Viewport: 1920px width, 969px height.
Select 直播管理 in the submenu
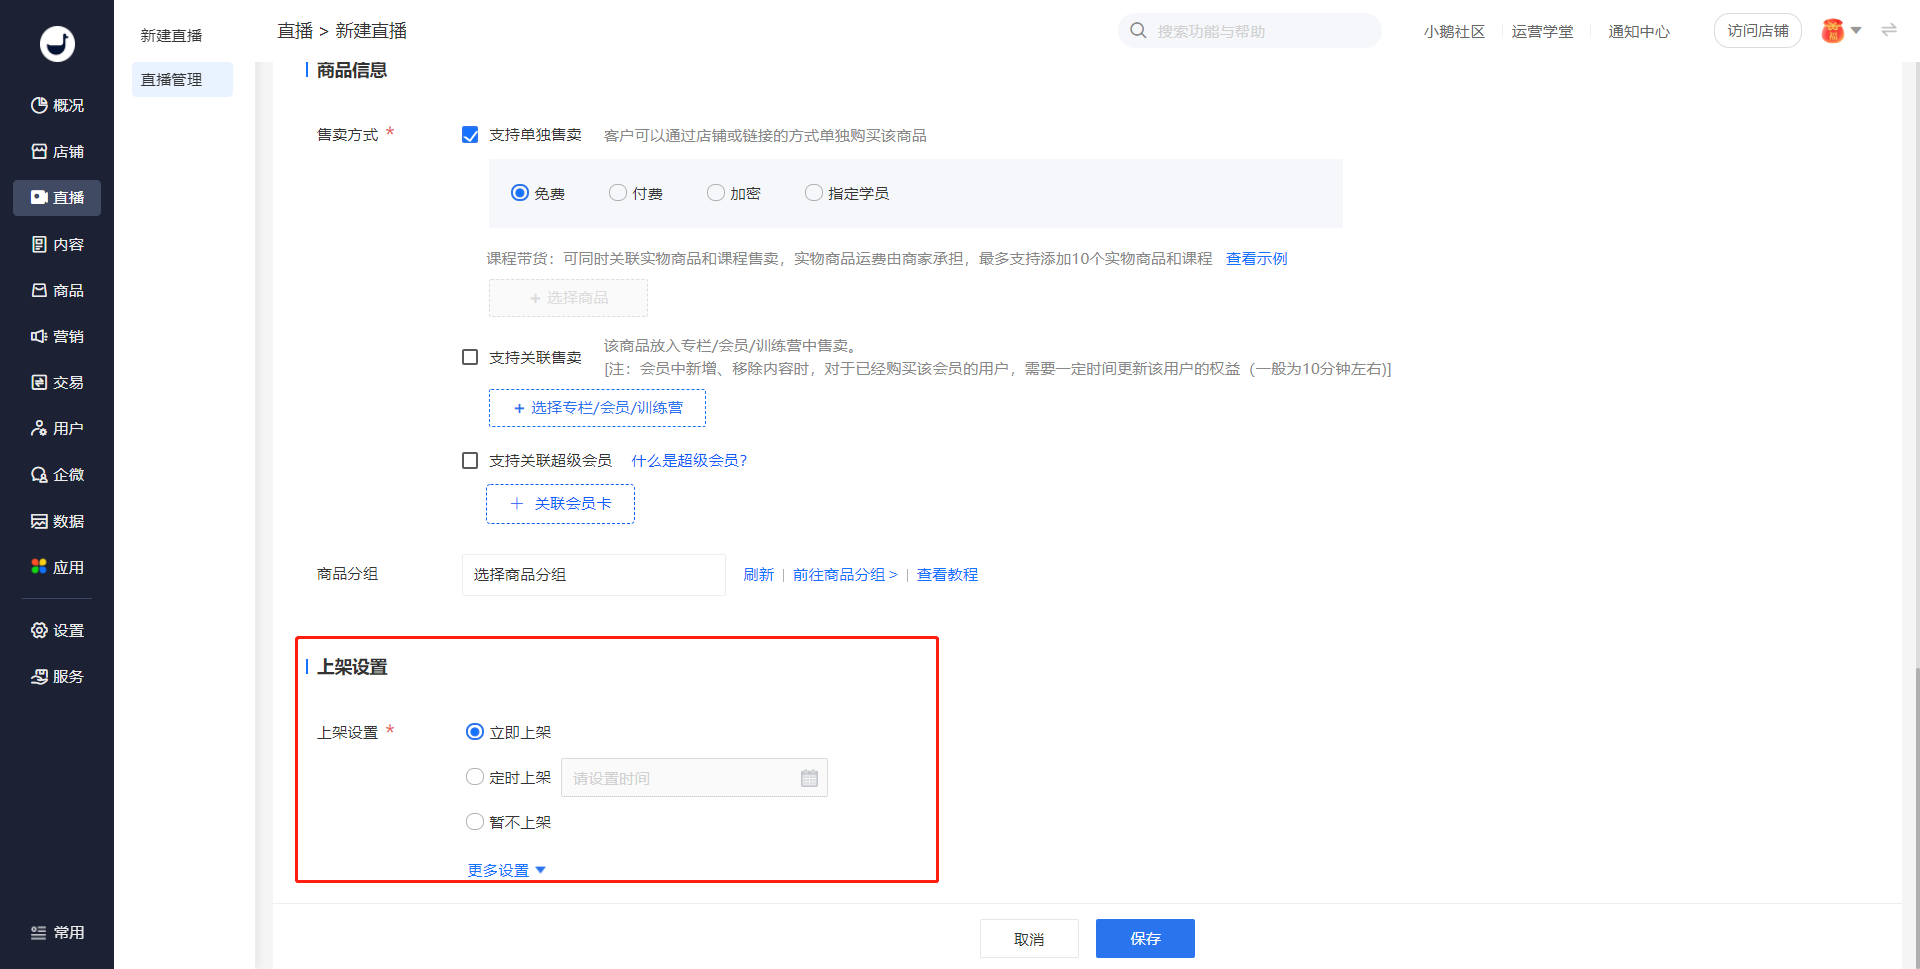tap(172, 80)
